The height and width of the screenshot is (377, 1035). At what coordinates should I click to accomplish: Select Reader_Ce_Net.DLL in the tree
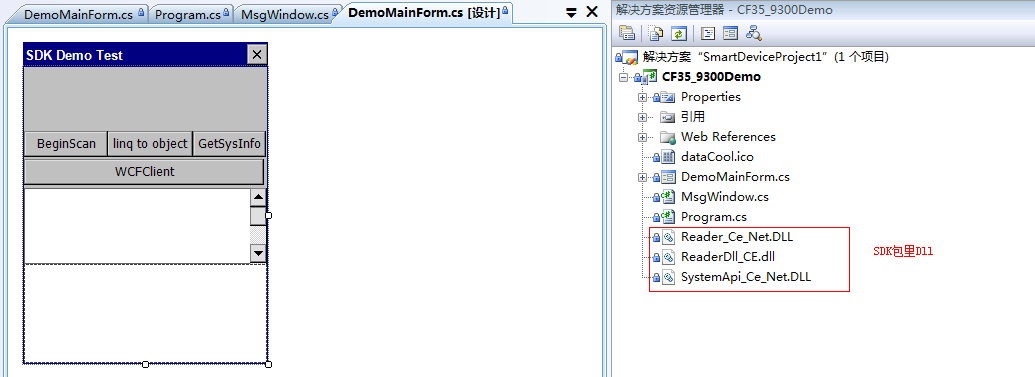tap(737, 237)
